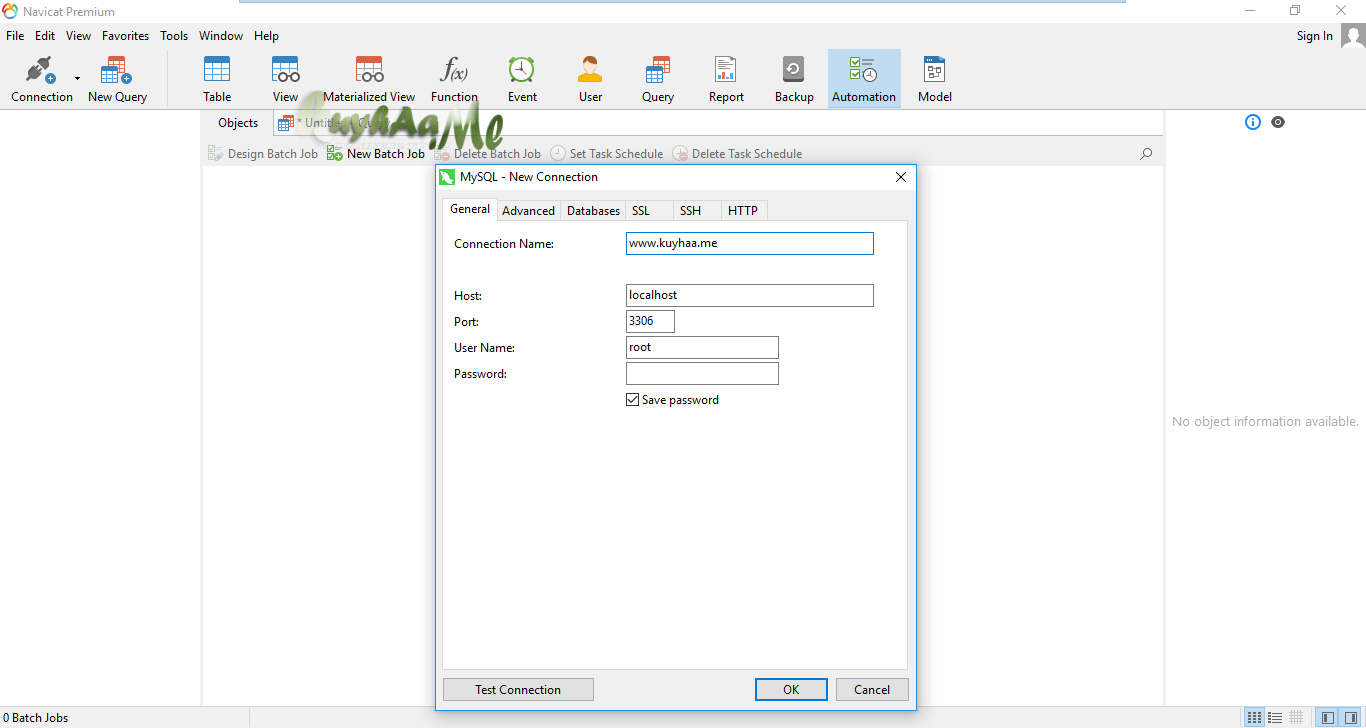
Task: Select the General tab in dialog
Action: tap(470, 209)
